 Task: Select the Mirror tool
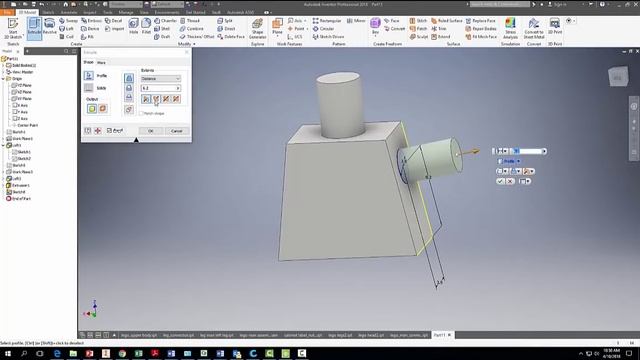(356, 20)
